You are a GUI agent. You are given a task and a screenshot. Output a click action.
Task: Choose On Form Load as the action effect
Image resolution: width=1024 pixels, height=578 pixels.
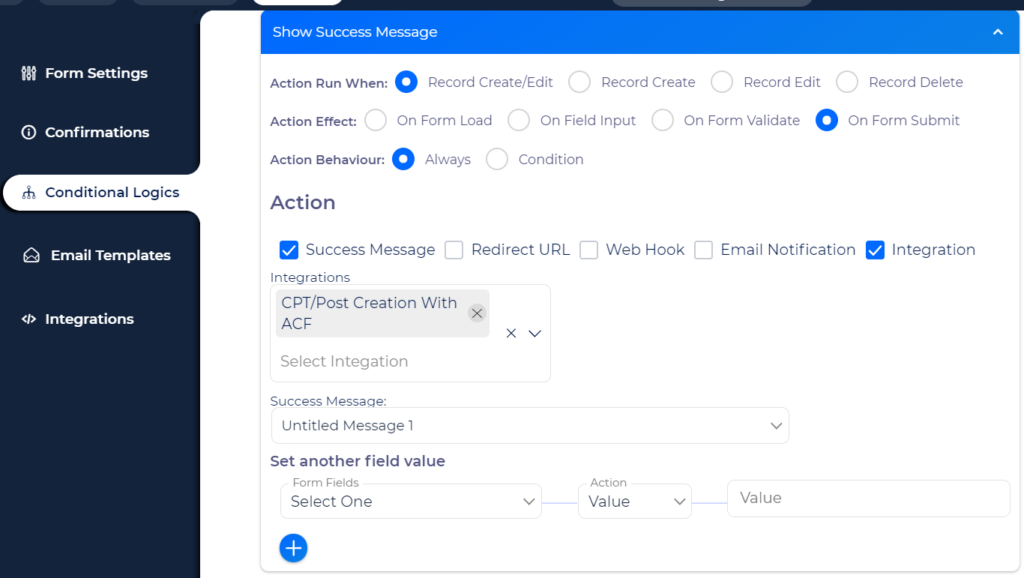(x=375, y=120)
